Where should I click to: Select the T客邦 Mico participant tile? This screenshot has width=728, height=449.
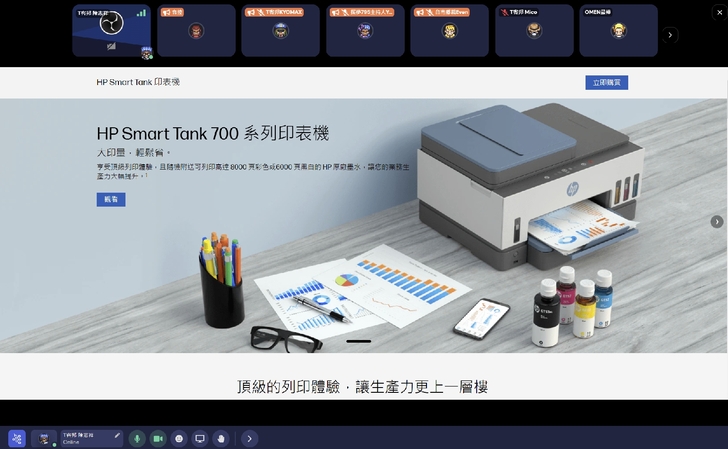534,31
